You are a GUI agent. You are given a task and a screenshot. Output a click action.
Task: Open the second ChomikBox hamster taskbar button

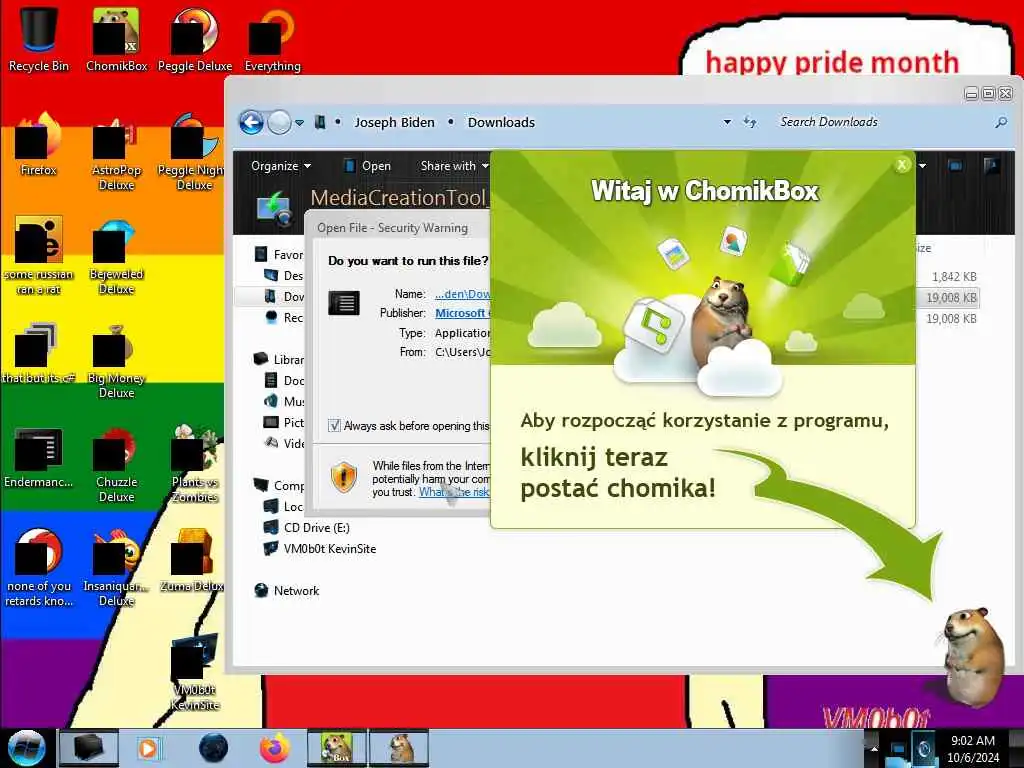400,748
